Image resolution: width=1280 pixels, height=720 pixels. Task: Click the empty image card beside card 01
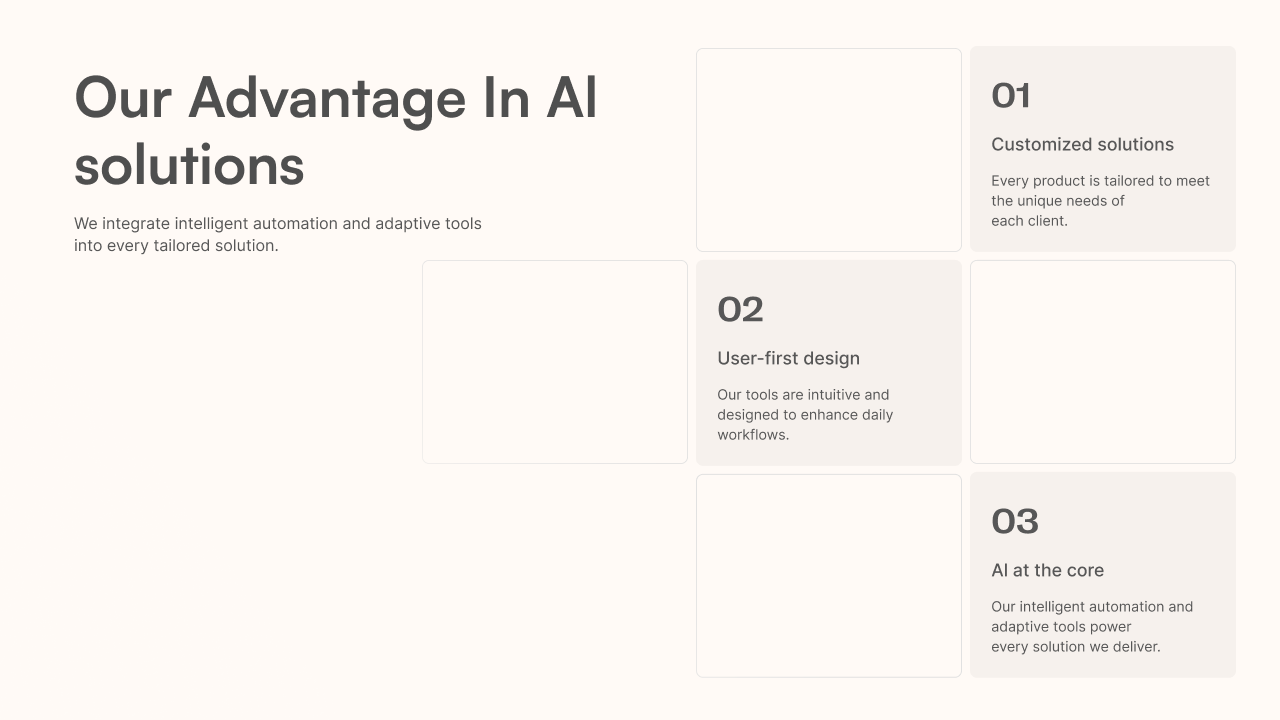pyautogui.click(x=828, y=150)
